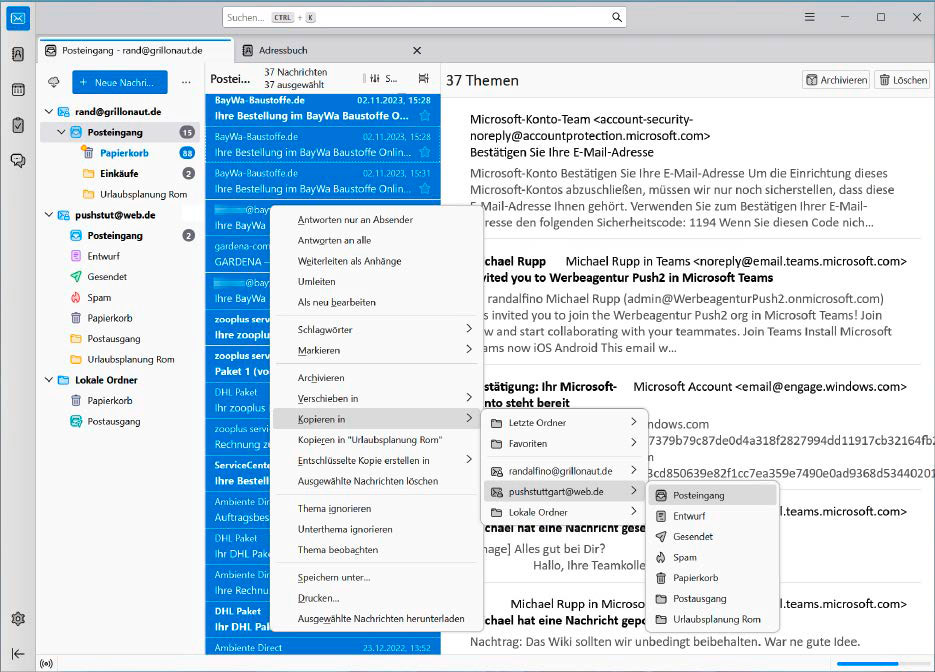Open the Settings gear icon

pos(18,619)
